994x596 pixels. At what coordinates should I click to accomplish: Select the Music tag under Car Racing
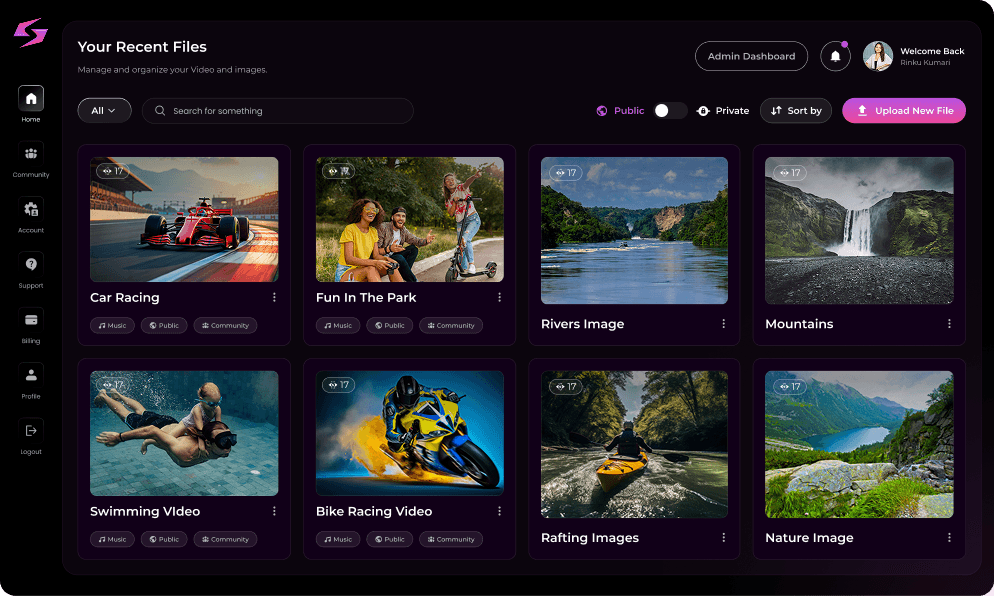pyautogui.click(x=112, y=325)
